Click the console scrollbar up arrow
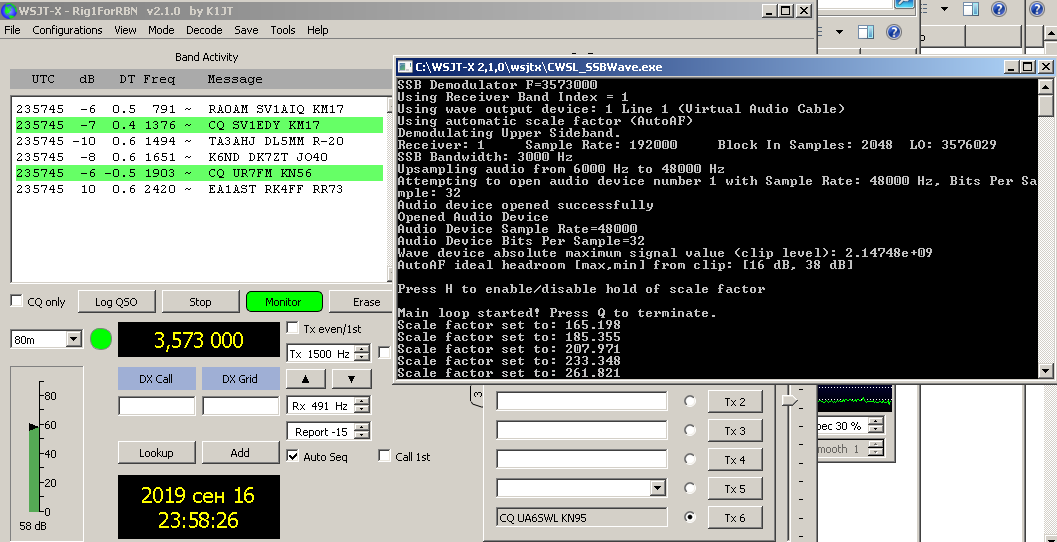The image size is (1057, 542). pyautogui.click(x=1046, y=86)
